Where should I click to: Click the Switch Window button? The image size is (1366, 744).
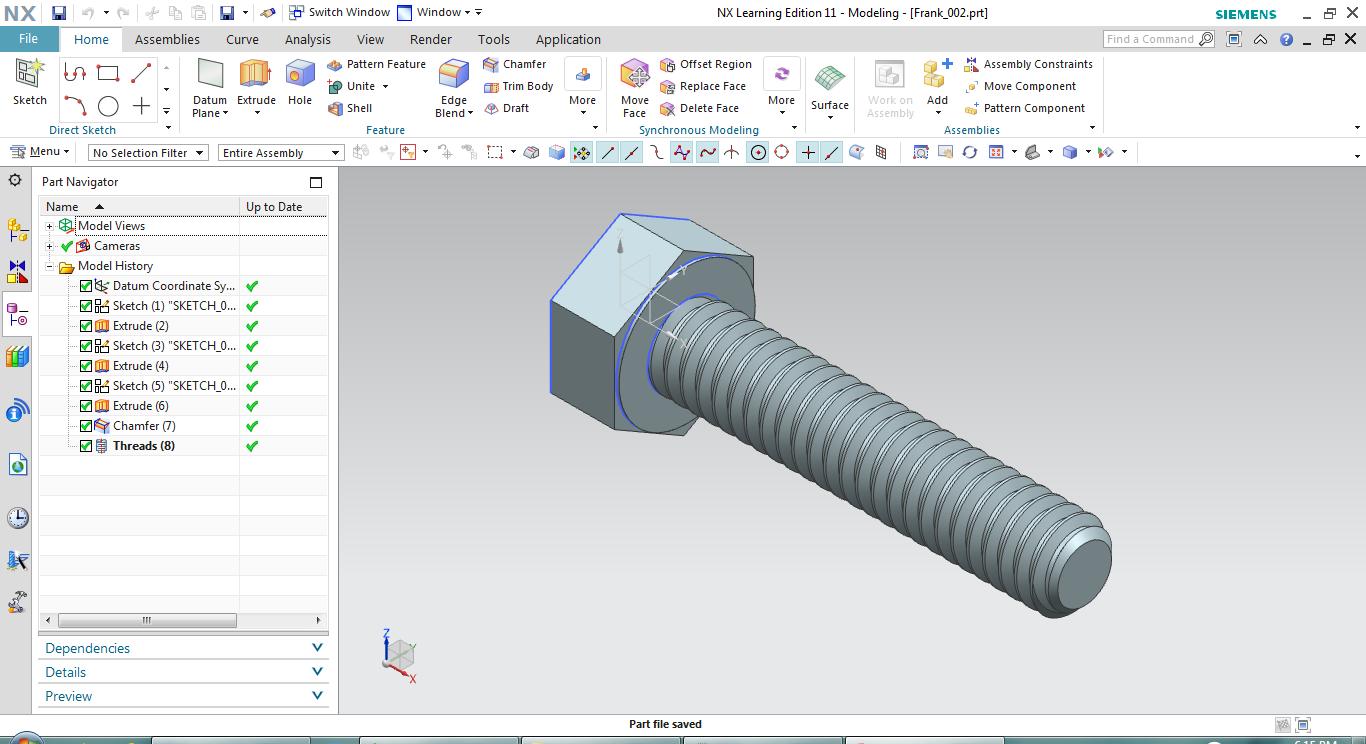(338, 12)
